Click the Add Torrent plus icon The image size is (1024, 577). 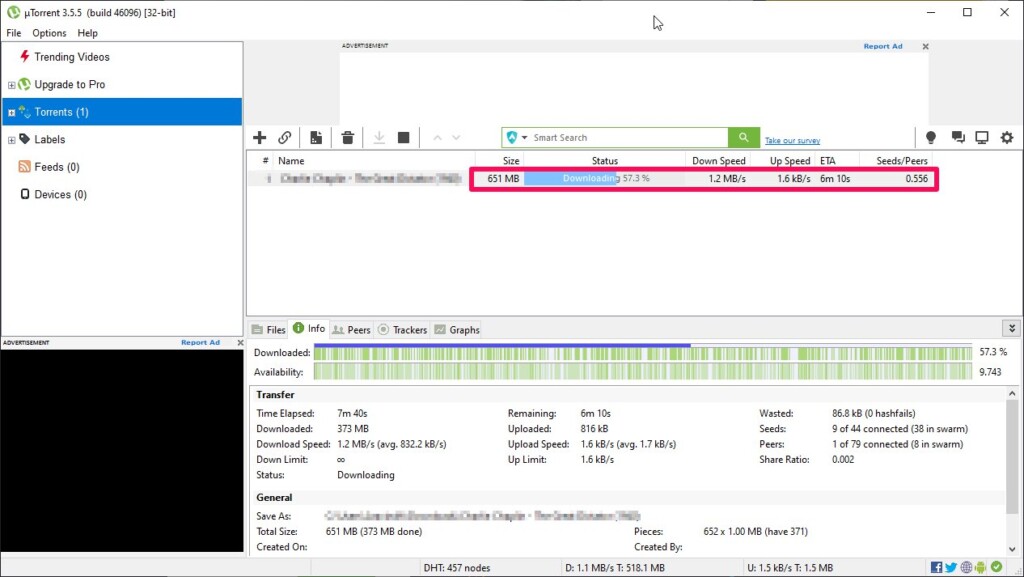coord(259,137)
